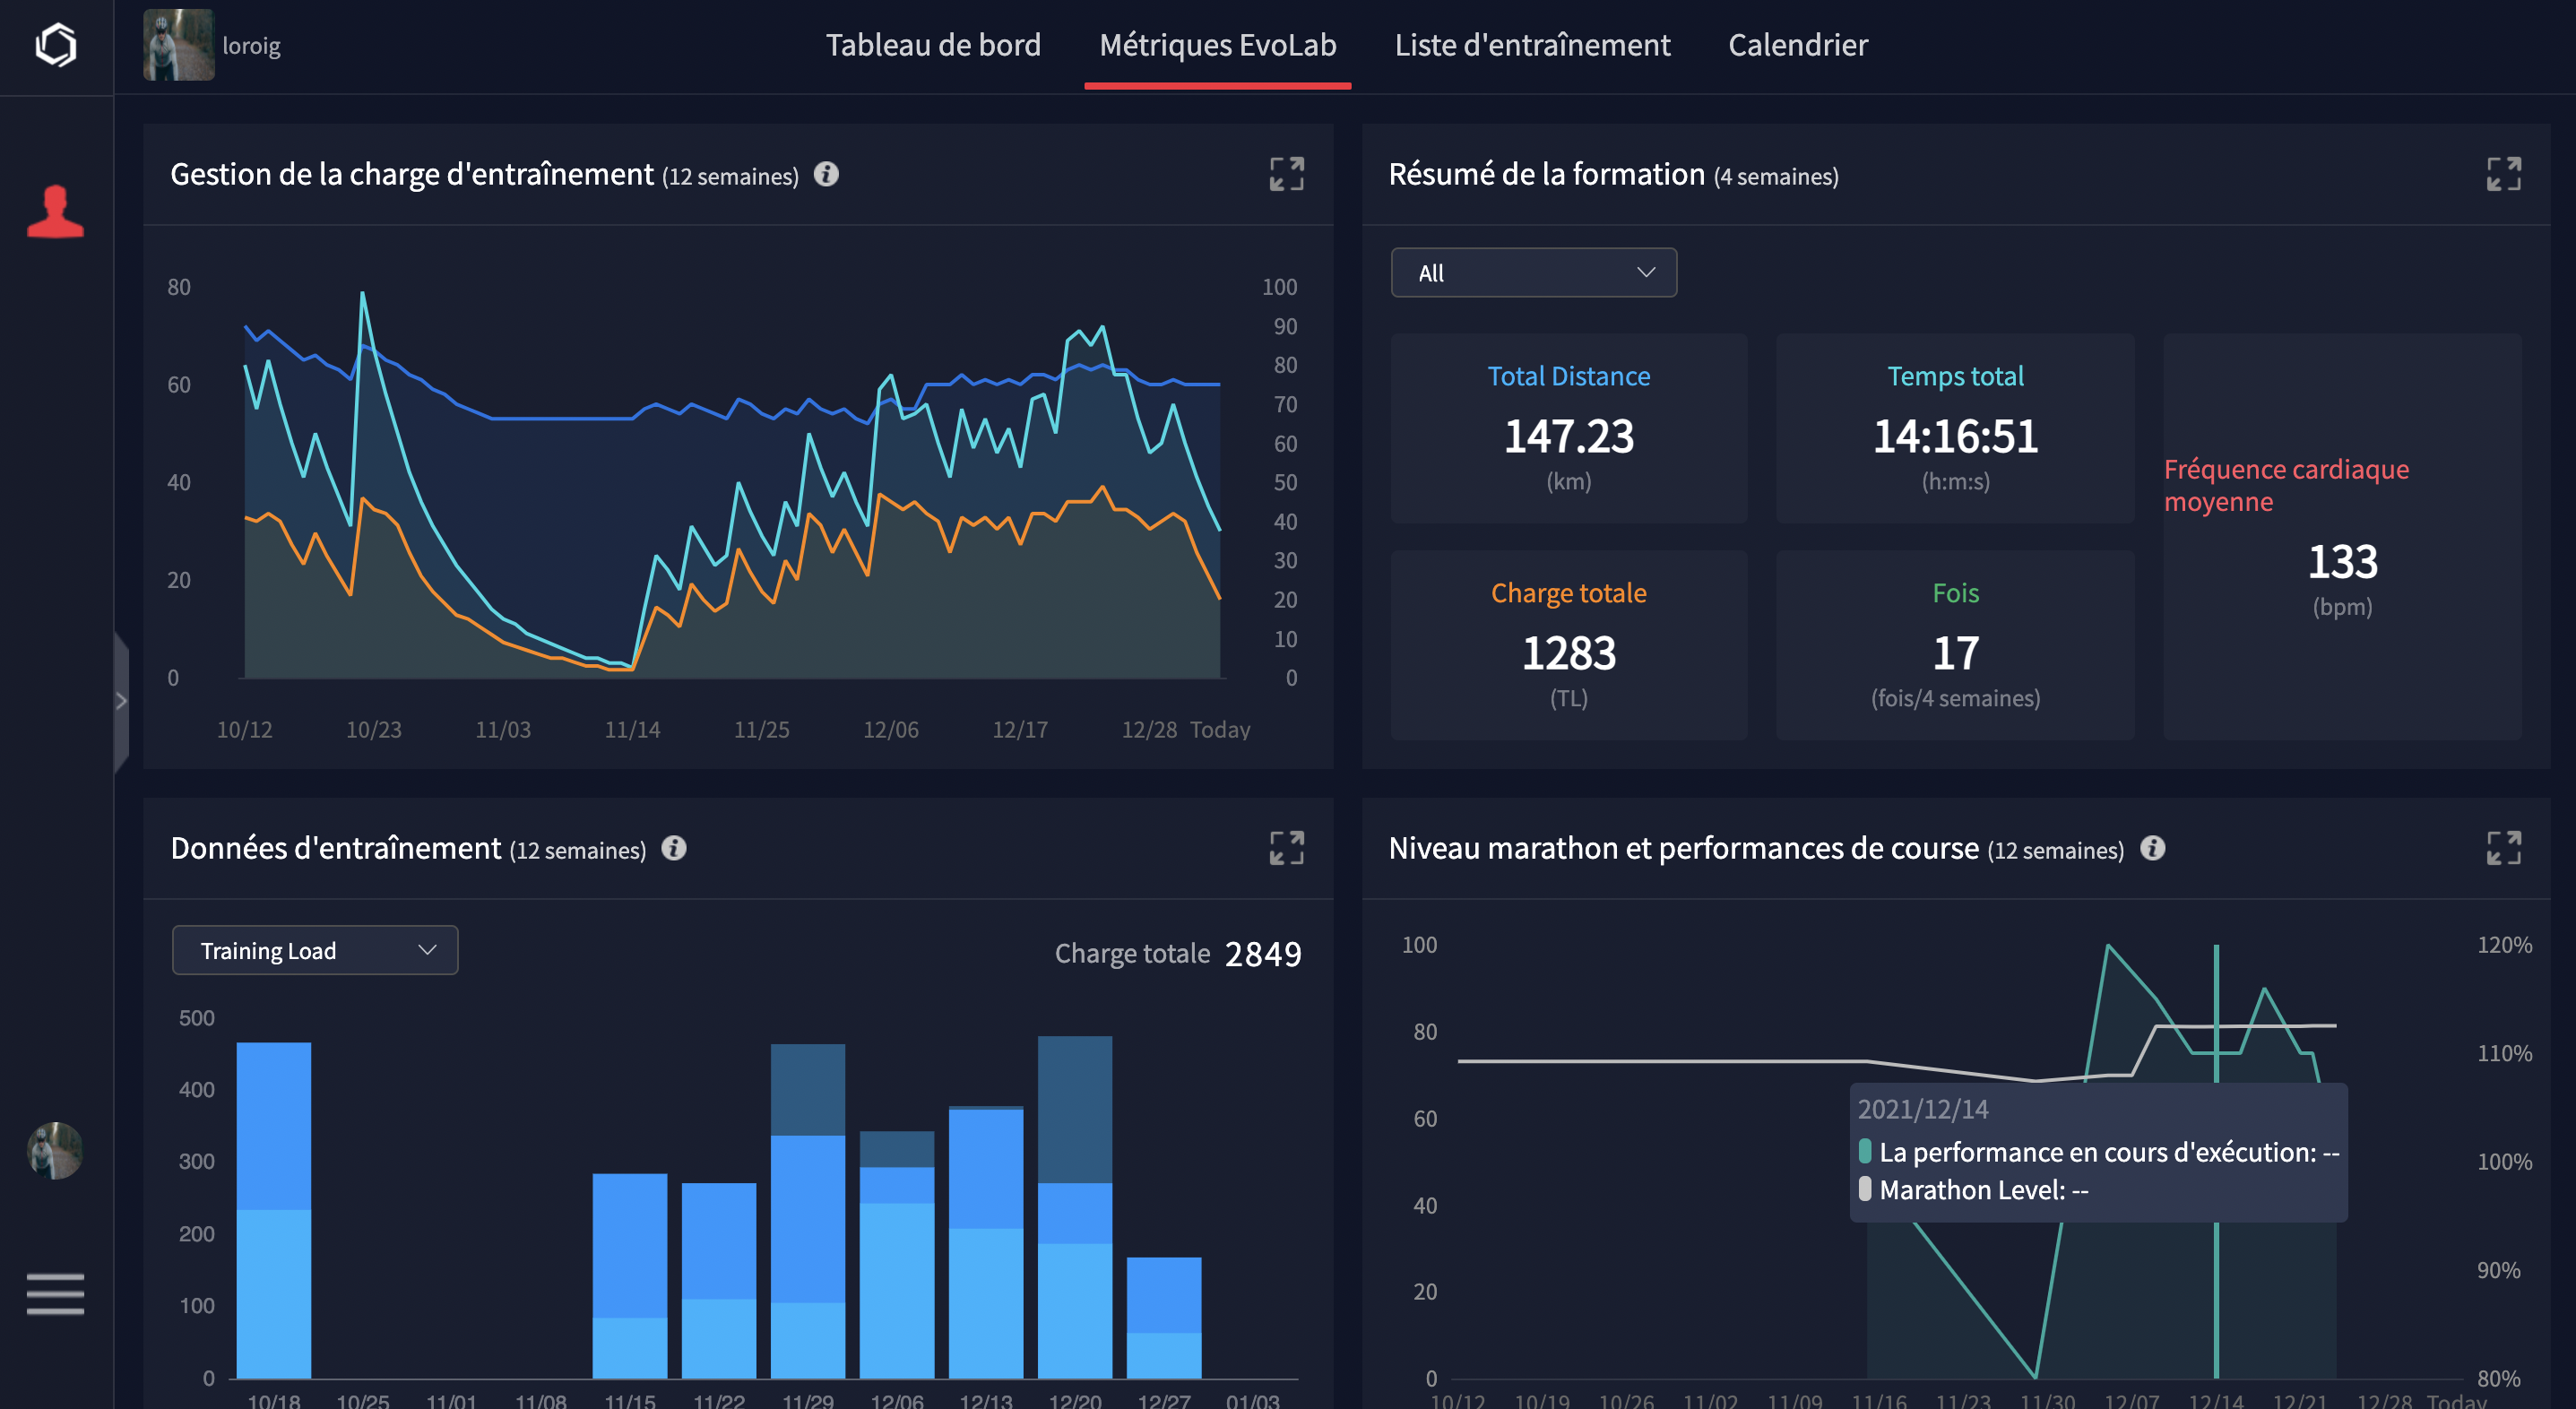This screenshot has width=2576, height=1409.
Task: Click the 12/06 week bar
Action: click(897, 1255)
